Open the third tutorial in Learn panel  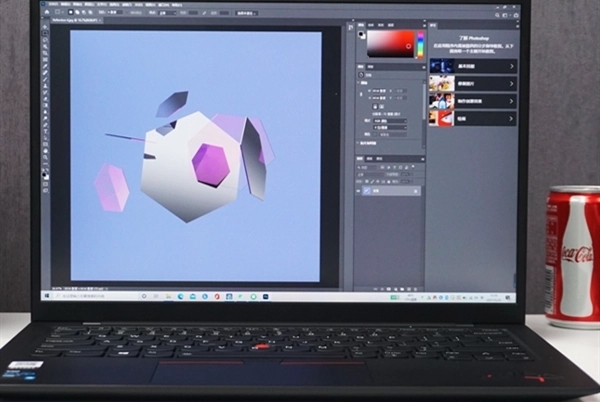(470, 101)
